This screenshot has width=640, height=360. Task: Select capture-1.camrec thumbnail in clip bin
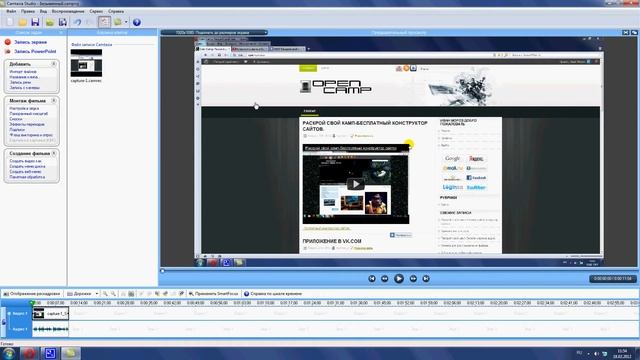coord(86,63)
